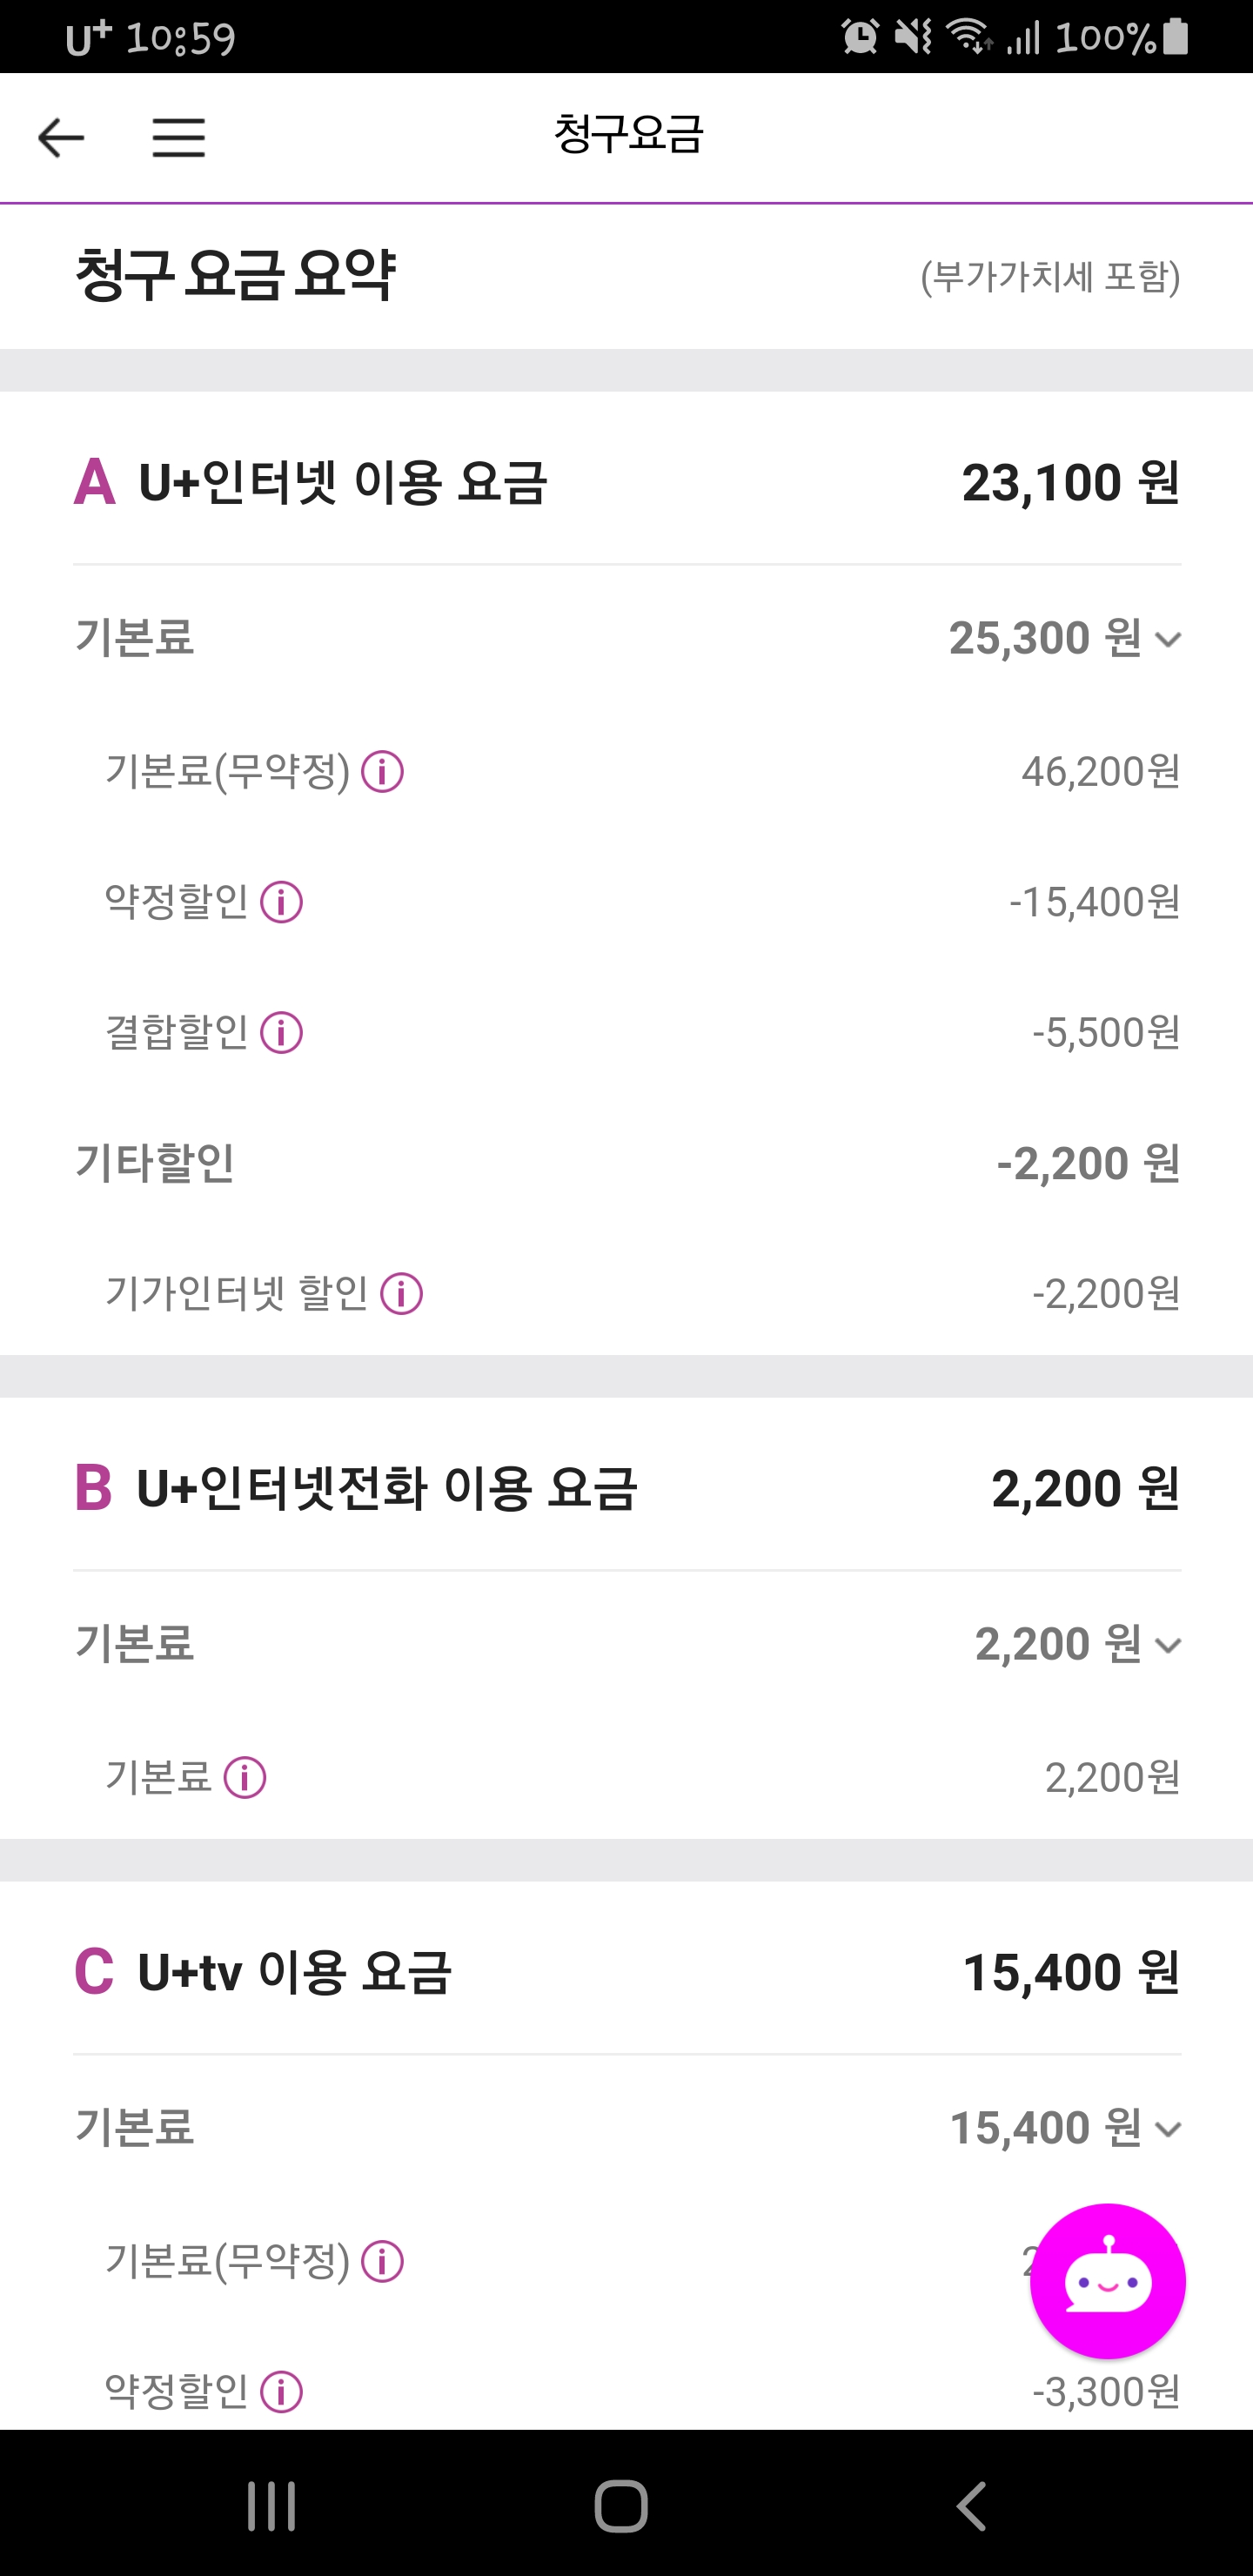Image resolution: width=1253 pixels, height=2576 pixels.
Task: Show info for U+tv 약정할인
Action: [x=282, y=2392]
